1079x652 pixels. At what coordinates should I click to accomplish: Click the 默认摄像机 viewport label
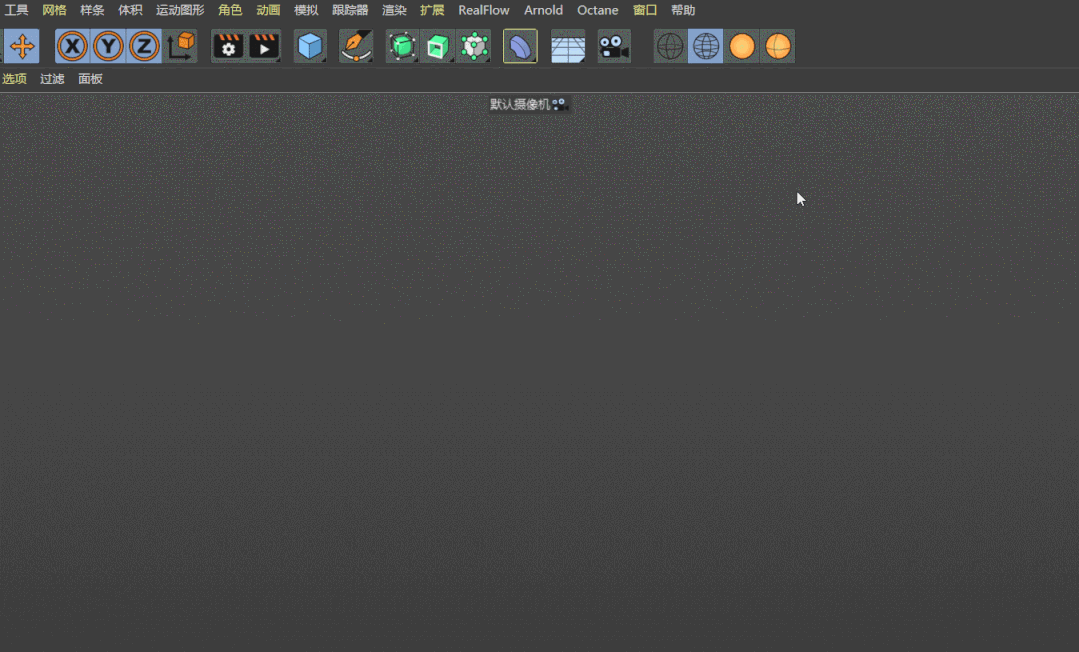click(520, 104)
